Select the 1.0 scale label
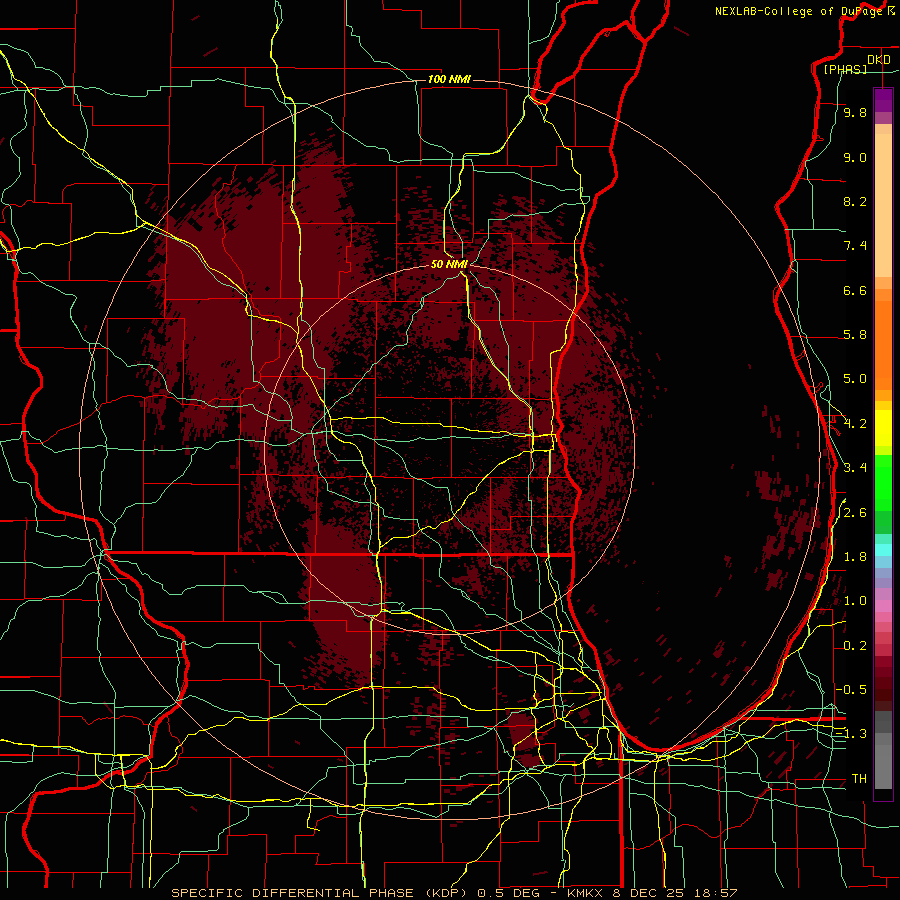The image size is (900, 900). click(x=855, y=601)
